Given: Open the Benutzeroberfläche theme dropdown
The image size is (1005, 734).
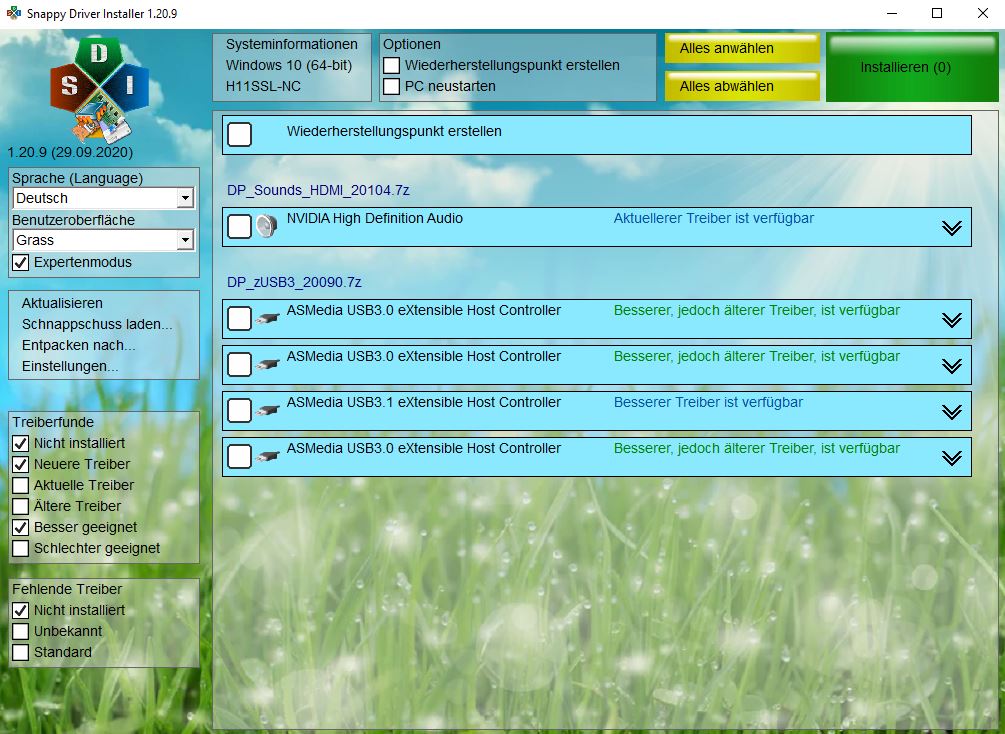Looking at the screenshot, I should point(103,240).
